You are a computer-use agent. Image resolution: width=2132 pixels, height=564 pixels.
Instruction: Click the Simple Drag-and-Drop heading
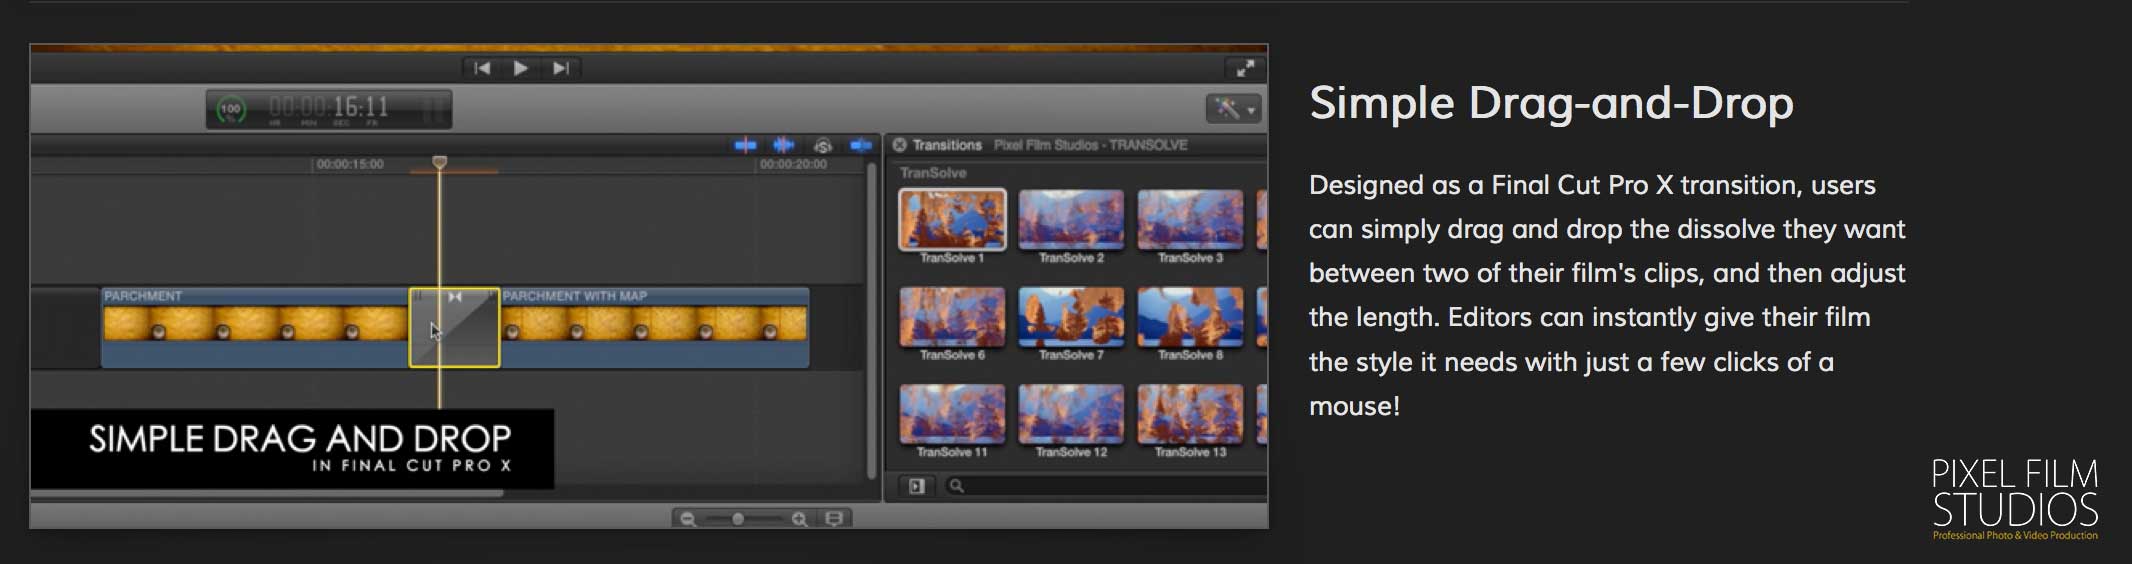1551,103
